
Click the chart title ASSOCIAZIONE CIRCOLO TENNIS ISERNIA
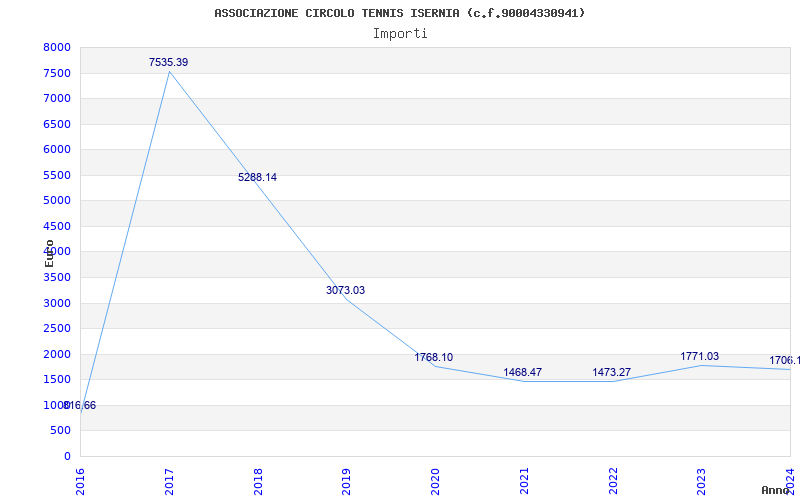tap(399, 13)
